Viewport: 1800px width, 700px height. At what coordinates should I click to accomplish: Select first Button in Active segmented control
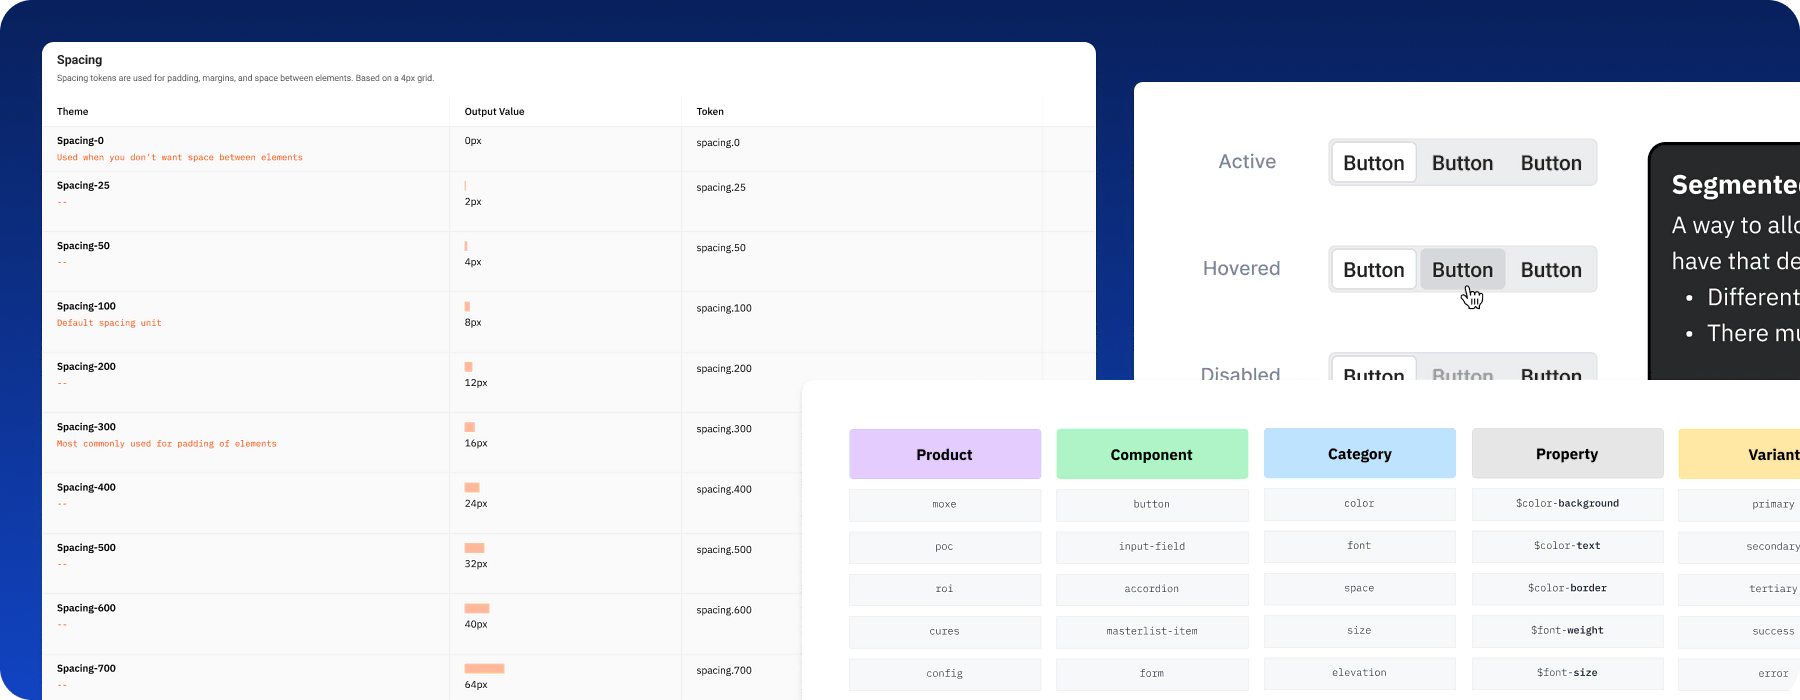[x=1373, y=163]
